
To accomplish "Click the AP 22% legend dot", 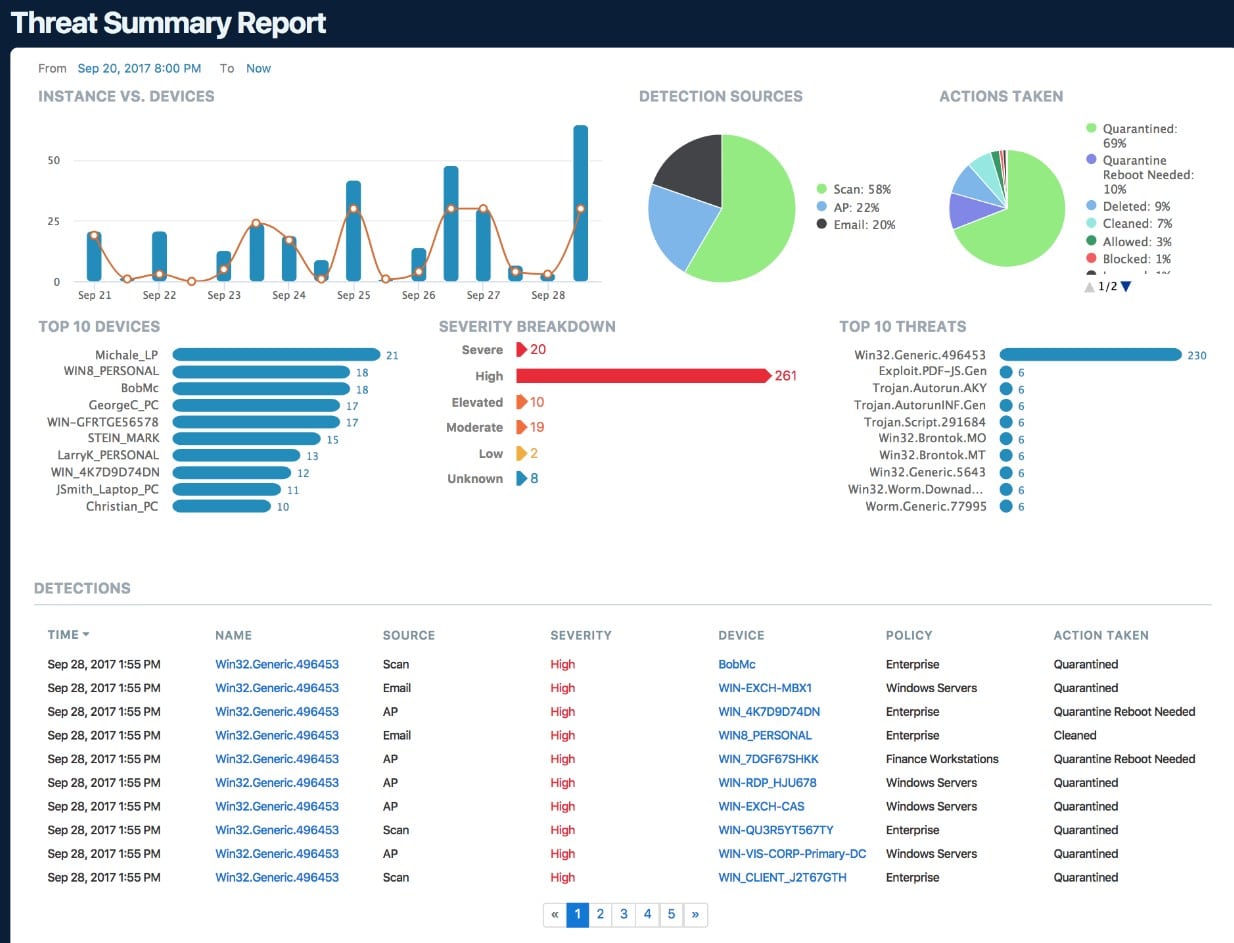I will click(822, 207).
